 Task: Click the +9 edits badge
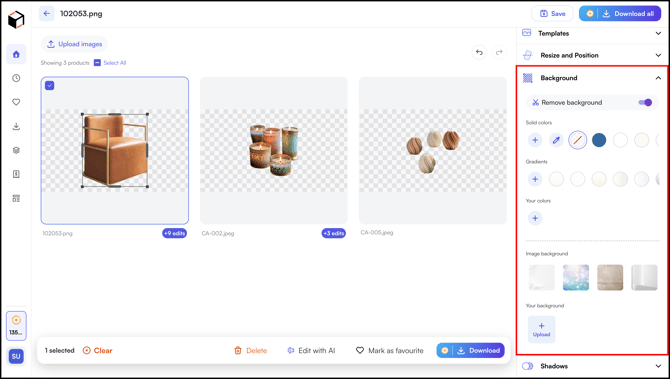(x=174, y=233)
